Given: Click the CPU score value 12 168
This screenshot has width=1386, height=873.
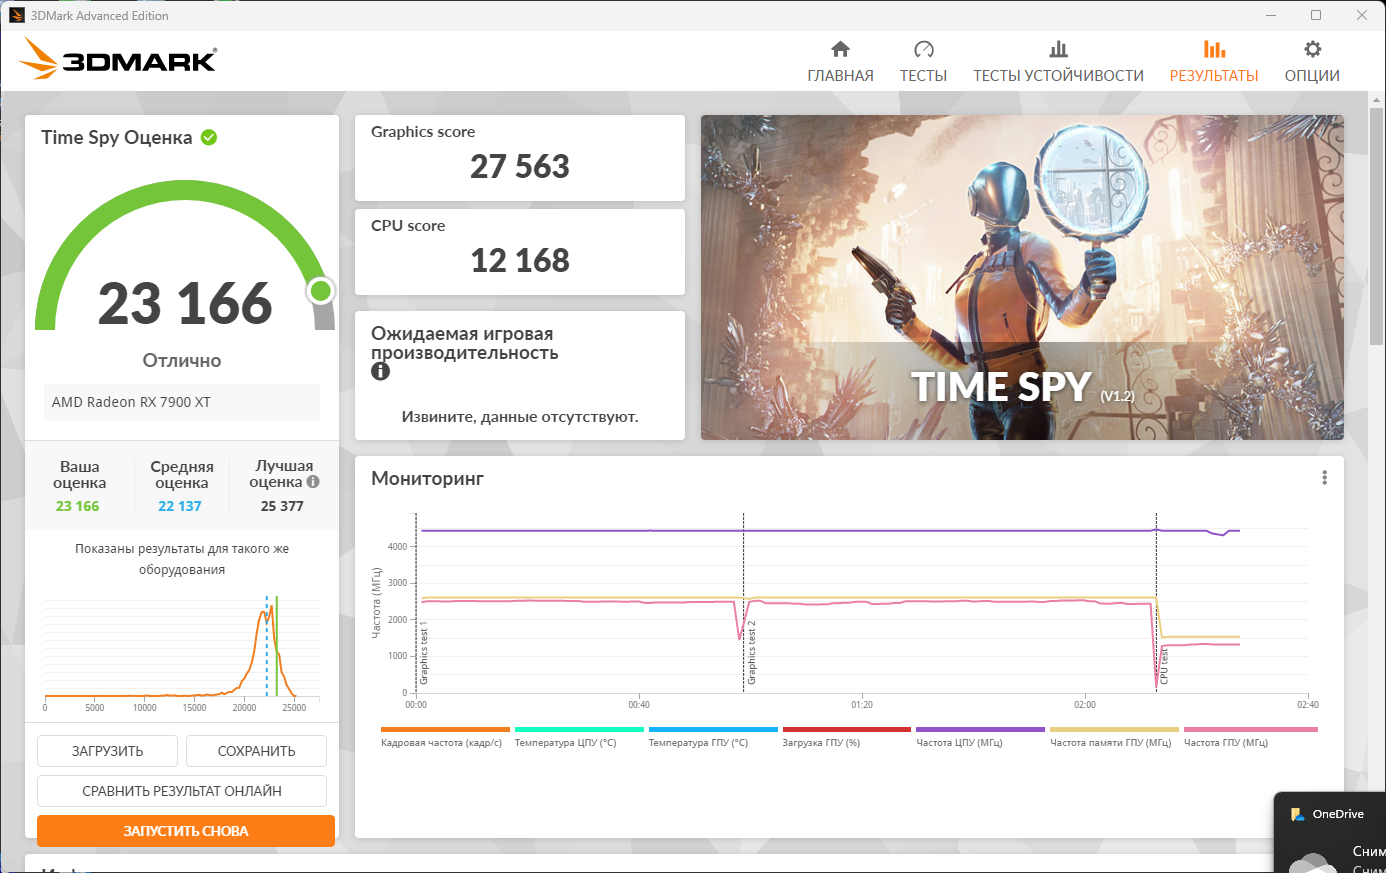Looking at the screenshot, I should [x=520, y=260].
